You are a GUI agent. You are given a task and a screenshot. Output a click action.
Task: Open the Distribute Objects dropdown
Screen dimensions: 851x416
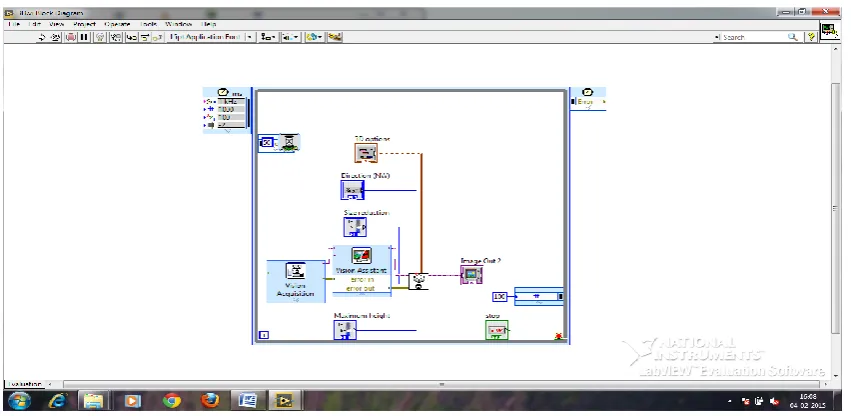click(290, 37)
